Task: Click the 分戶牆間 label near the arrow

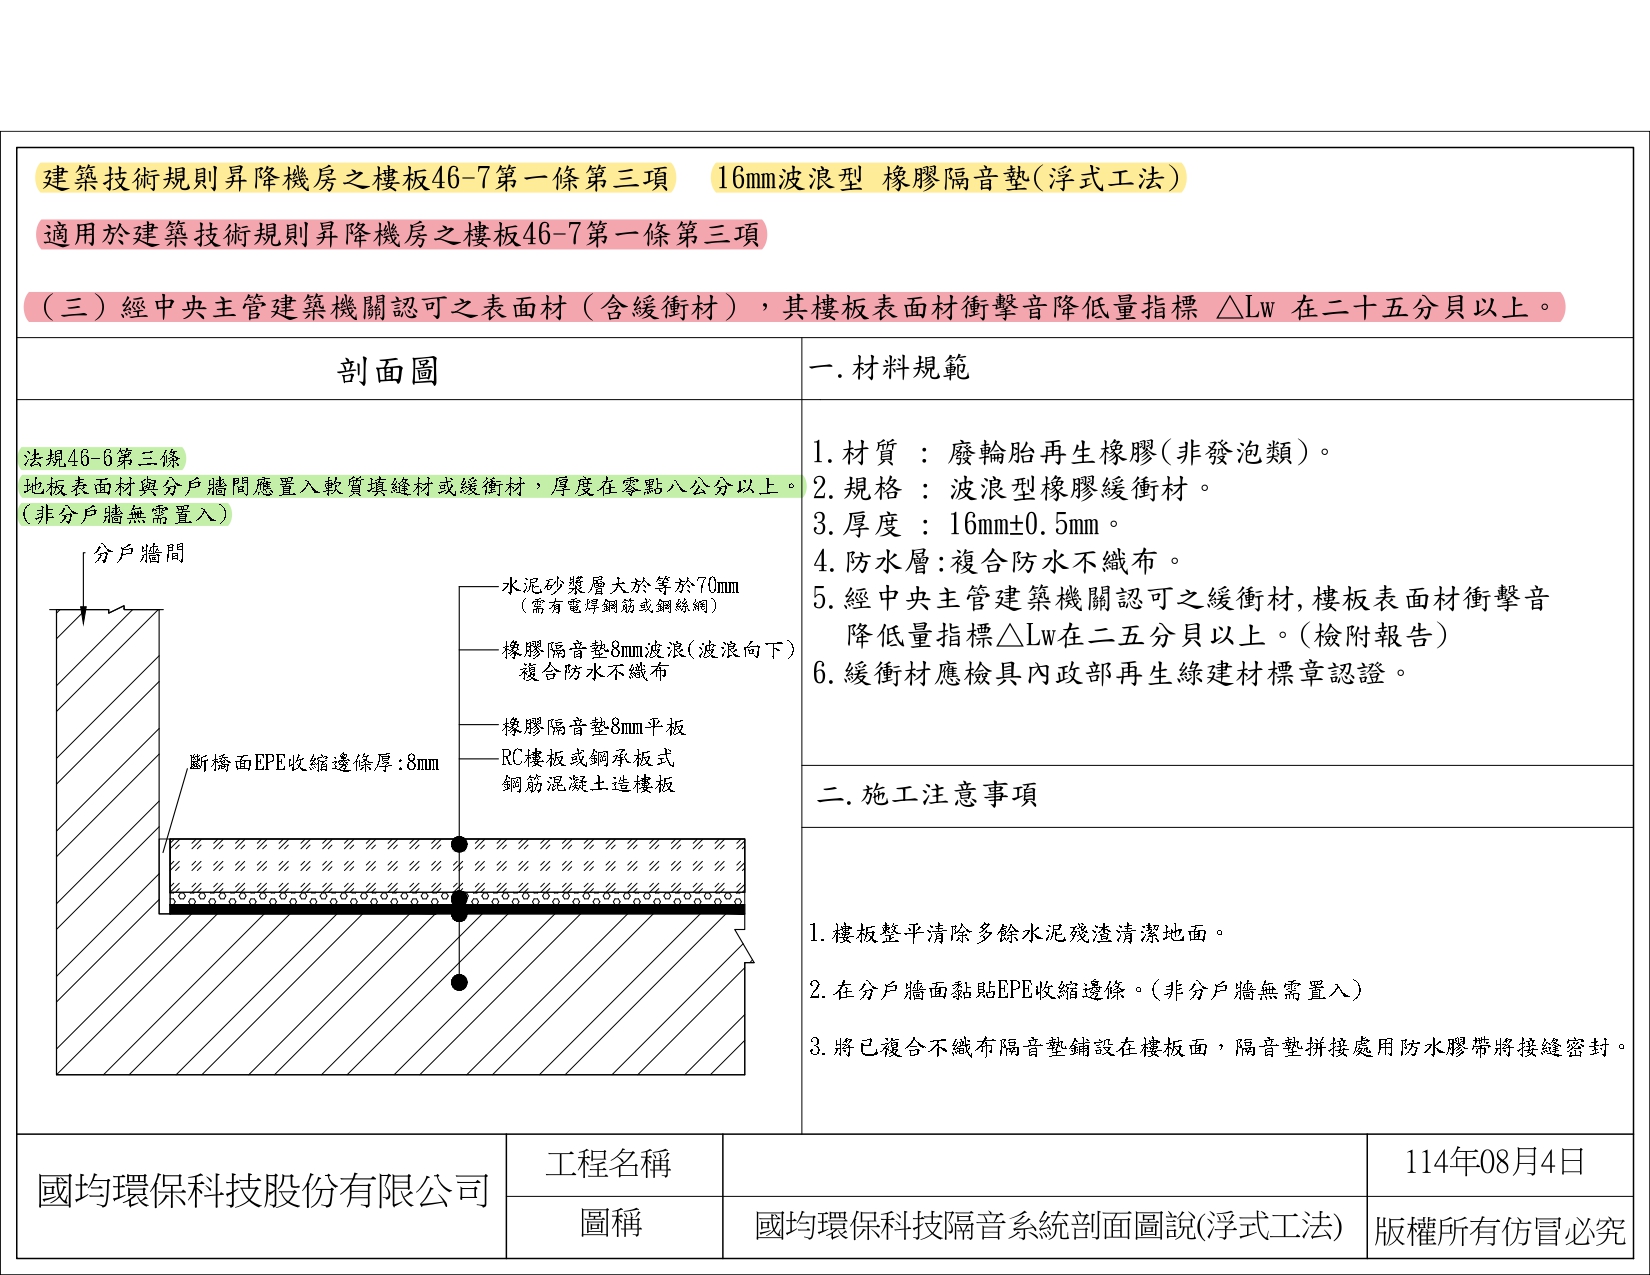Action: [x=139, y=553]
